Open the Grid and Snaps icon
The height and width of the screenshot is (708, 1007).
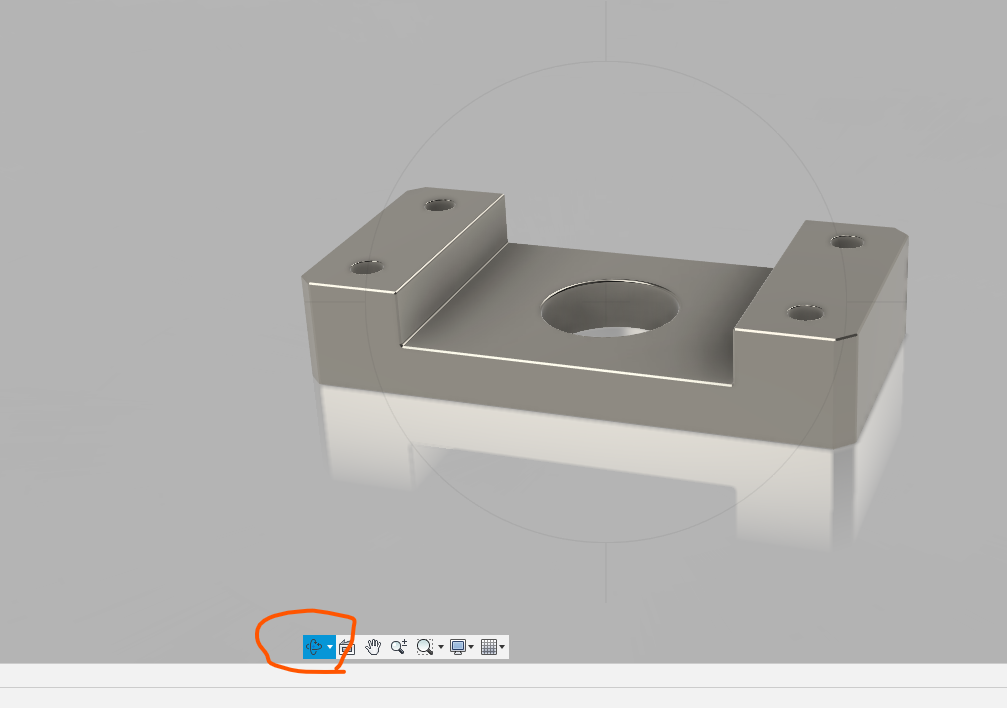click(489, 647)
